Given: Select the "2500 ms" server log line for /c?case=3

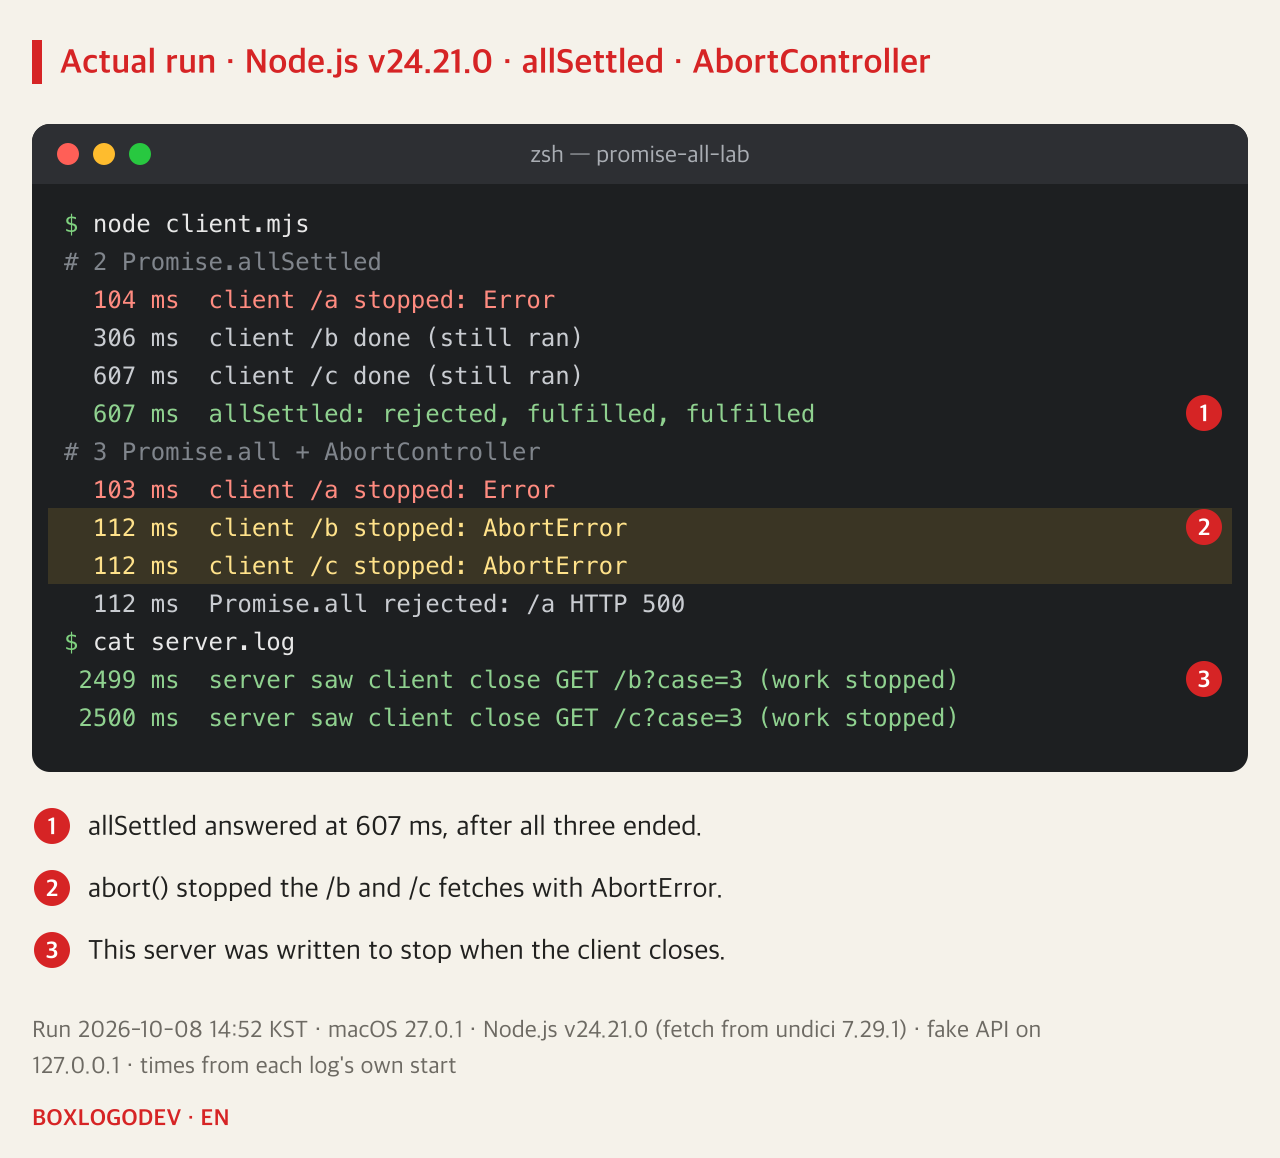Looking at the screenshot, I should tap(518, 718).
